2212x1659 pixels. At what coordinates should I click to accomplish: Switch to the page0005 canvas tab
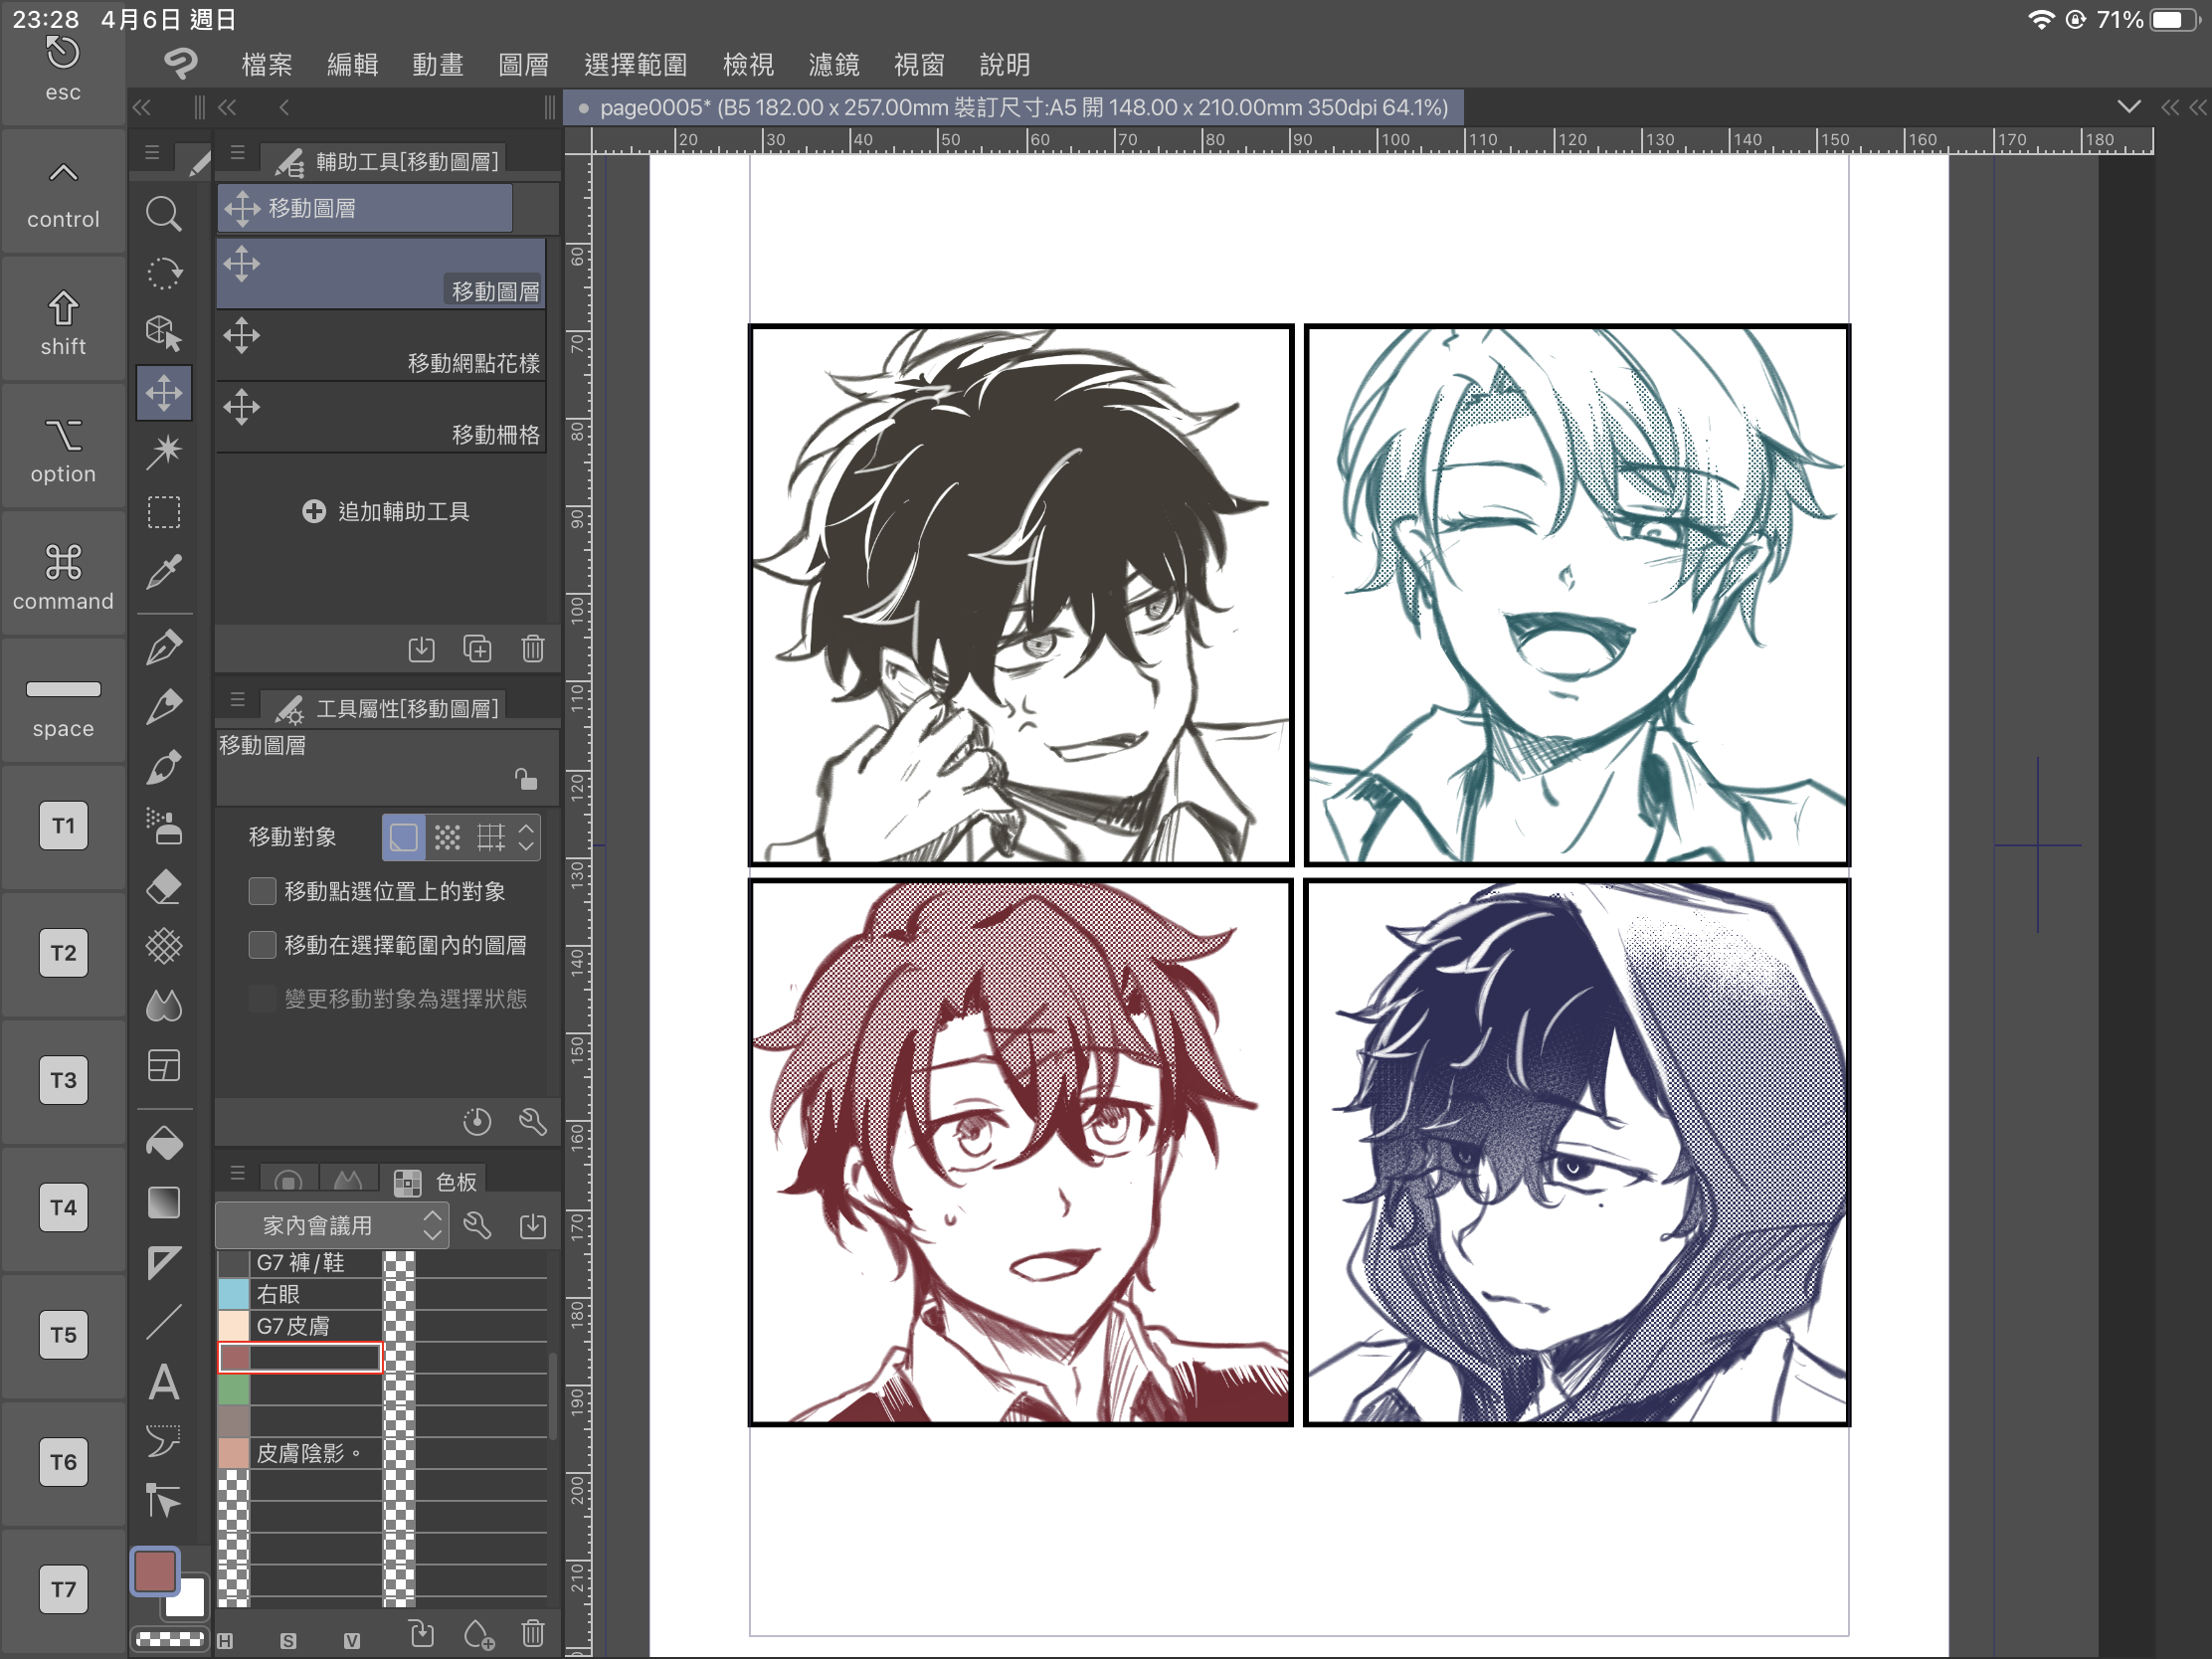coord(1013,107)
